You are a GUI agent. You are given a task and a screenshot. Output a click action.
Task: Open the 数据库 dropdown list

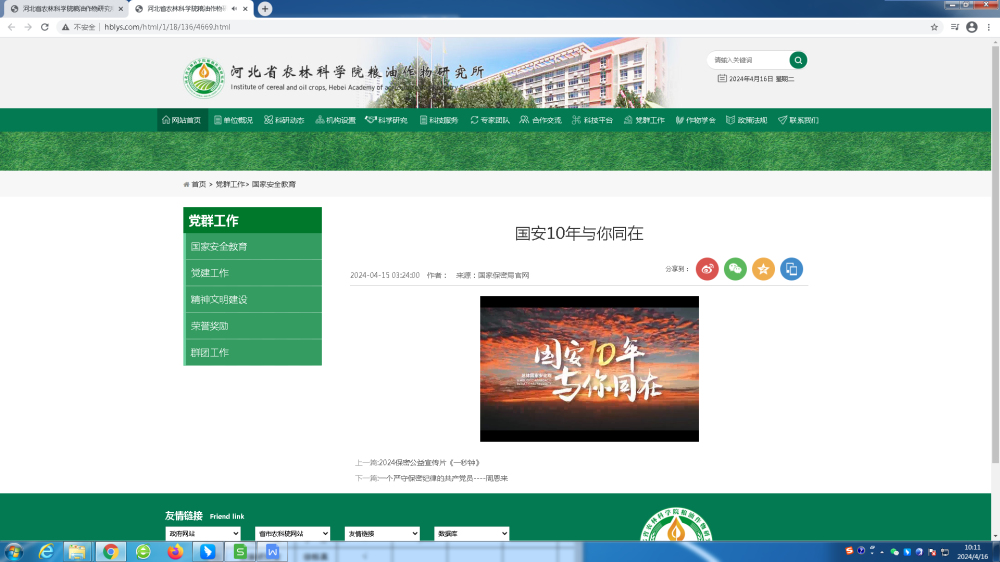point(472,534)
